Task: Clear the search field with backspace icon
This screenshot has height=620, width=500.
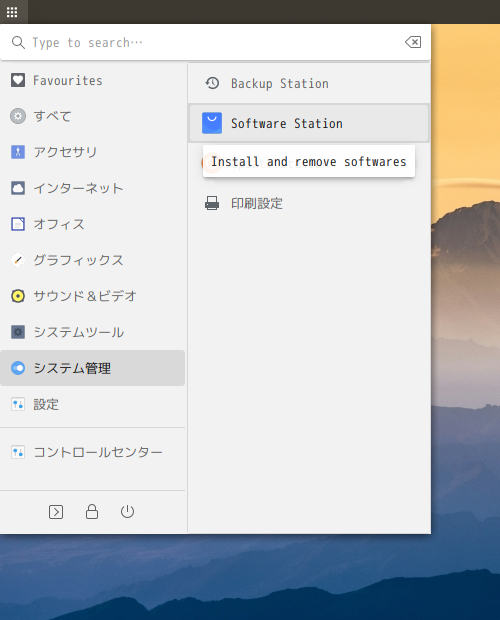Action: [x=413, y=42]
